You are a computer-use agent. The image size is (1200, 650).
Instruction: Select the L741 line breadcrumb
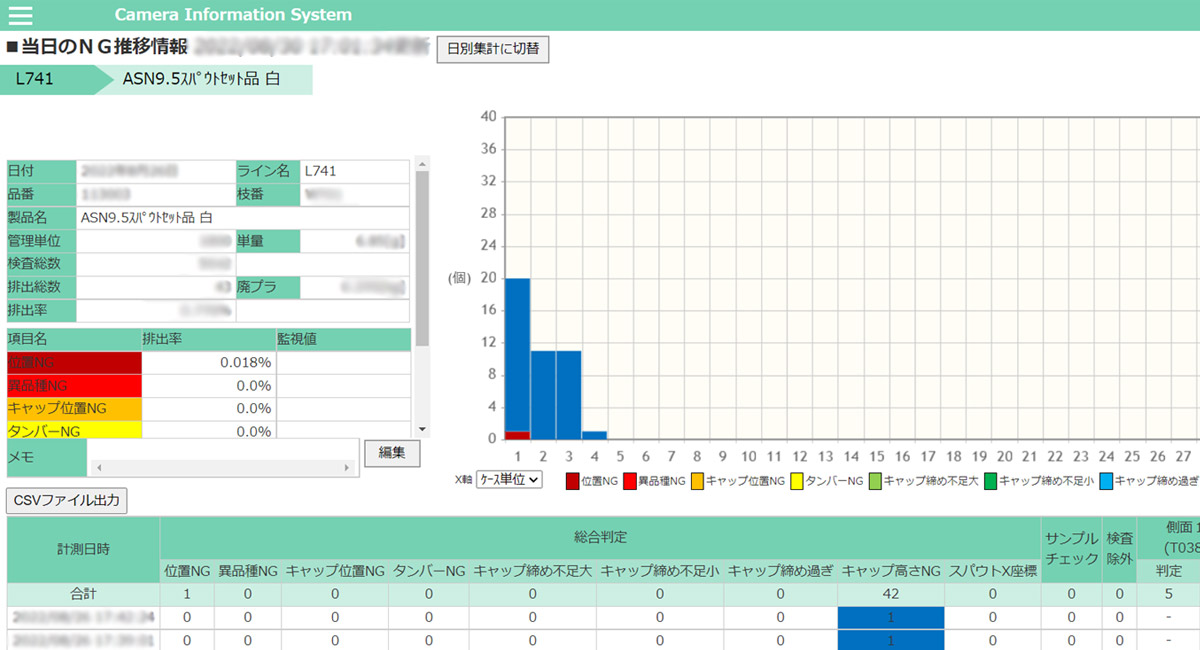pyautogui.click(x=45, y=80)
